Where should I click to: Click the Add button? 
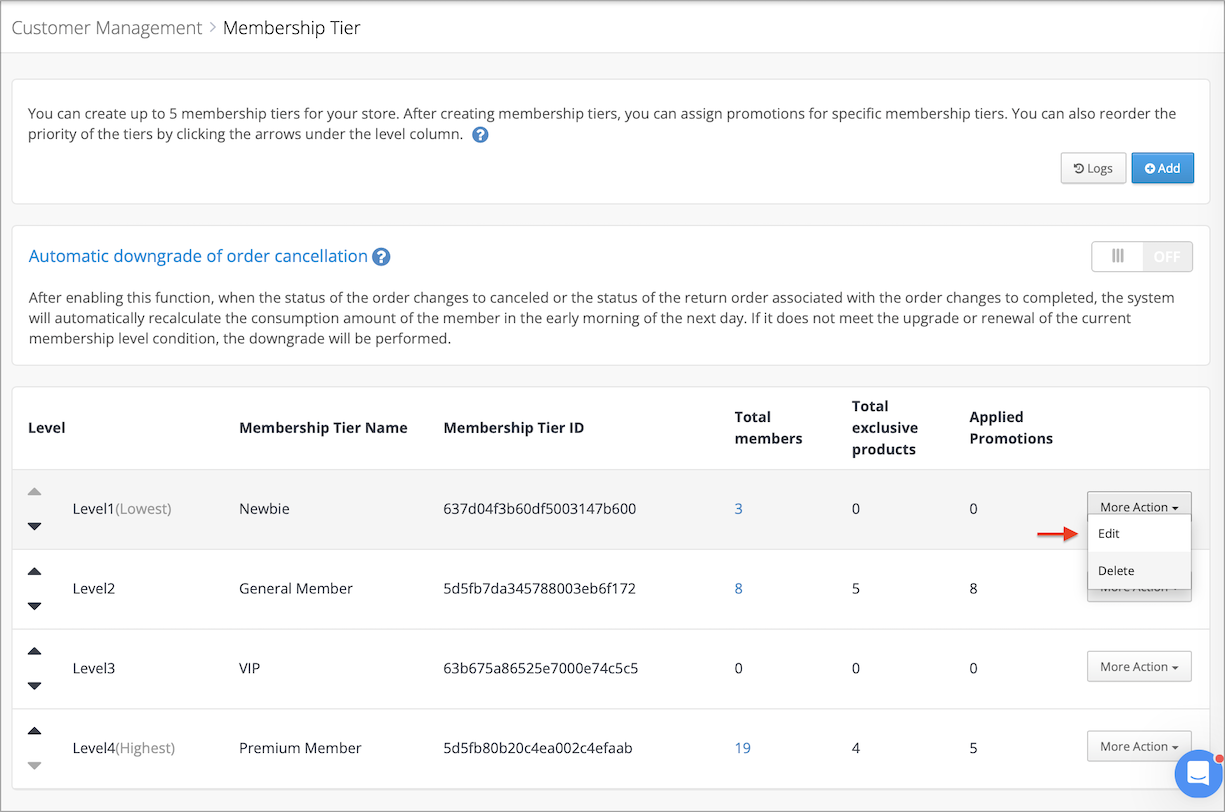tap(1162, 168)
